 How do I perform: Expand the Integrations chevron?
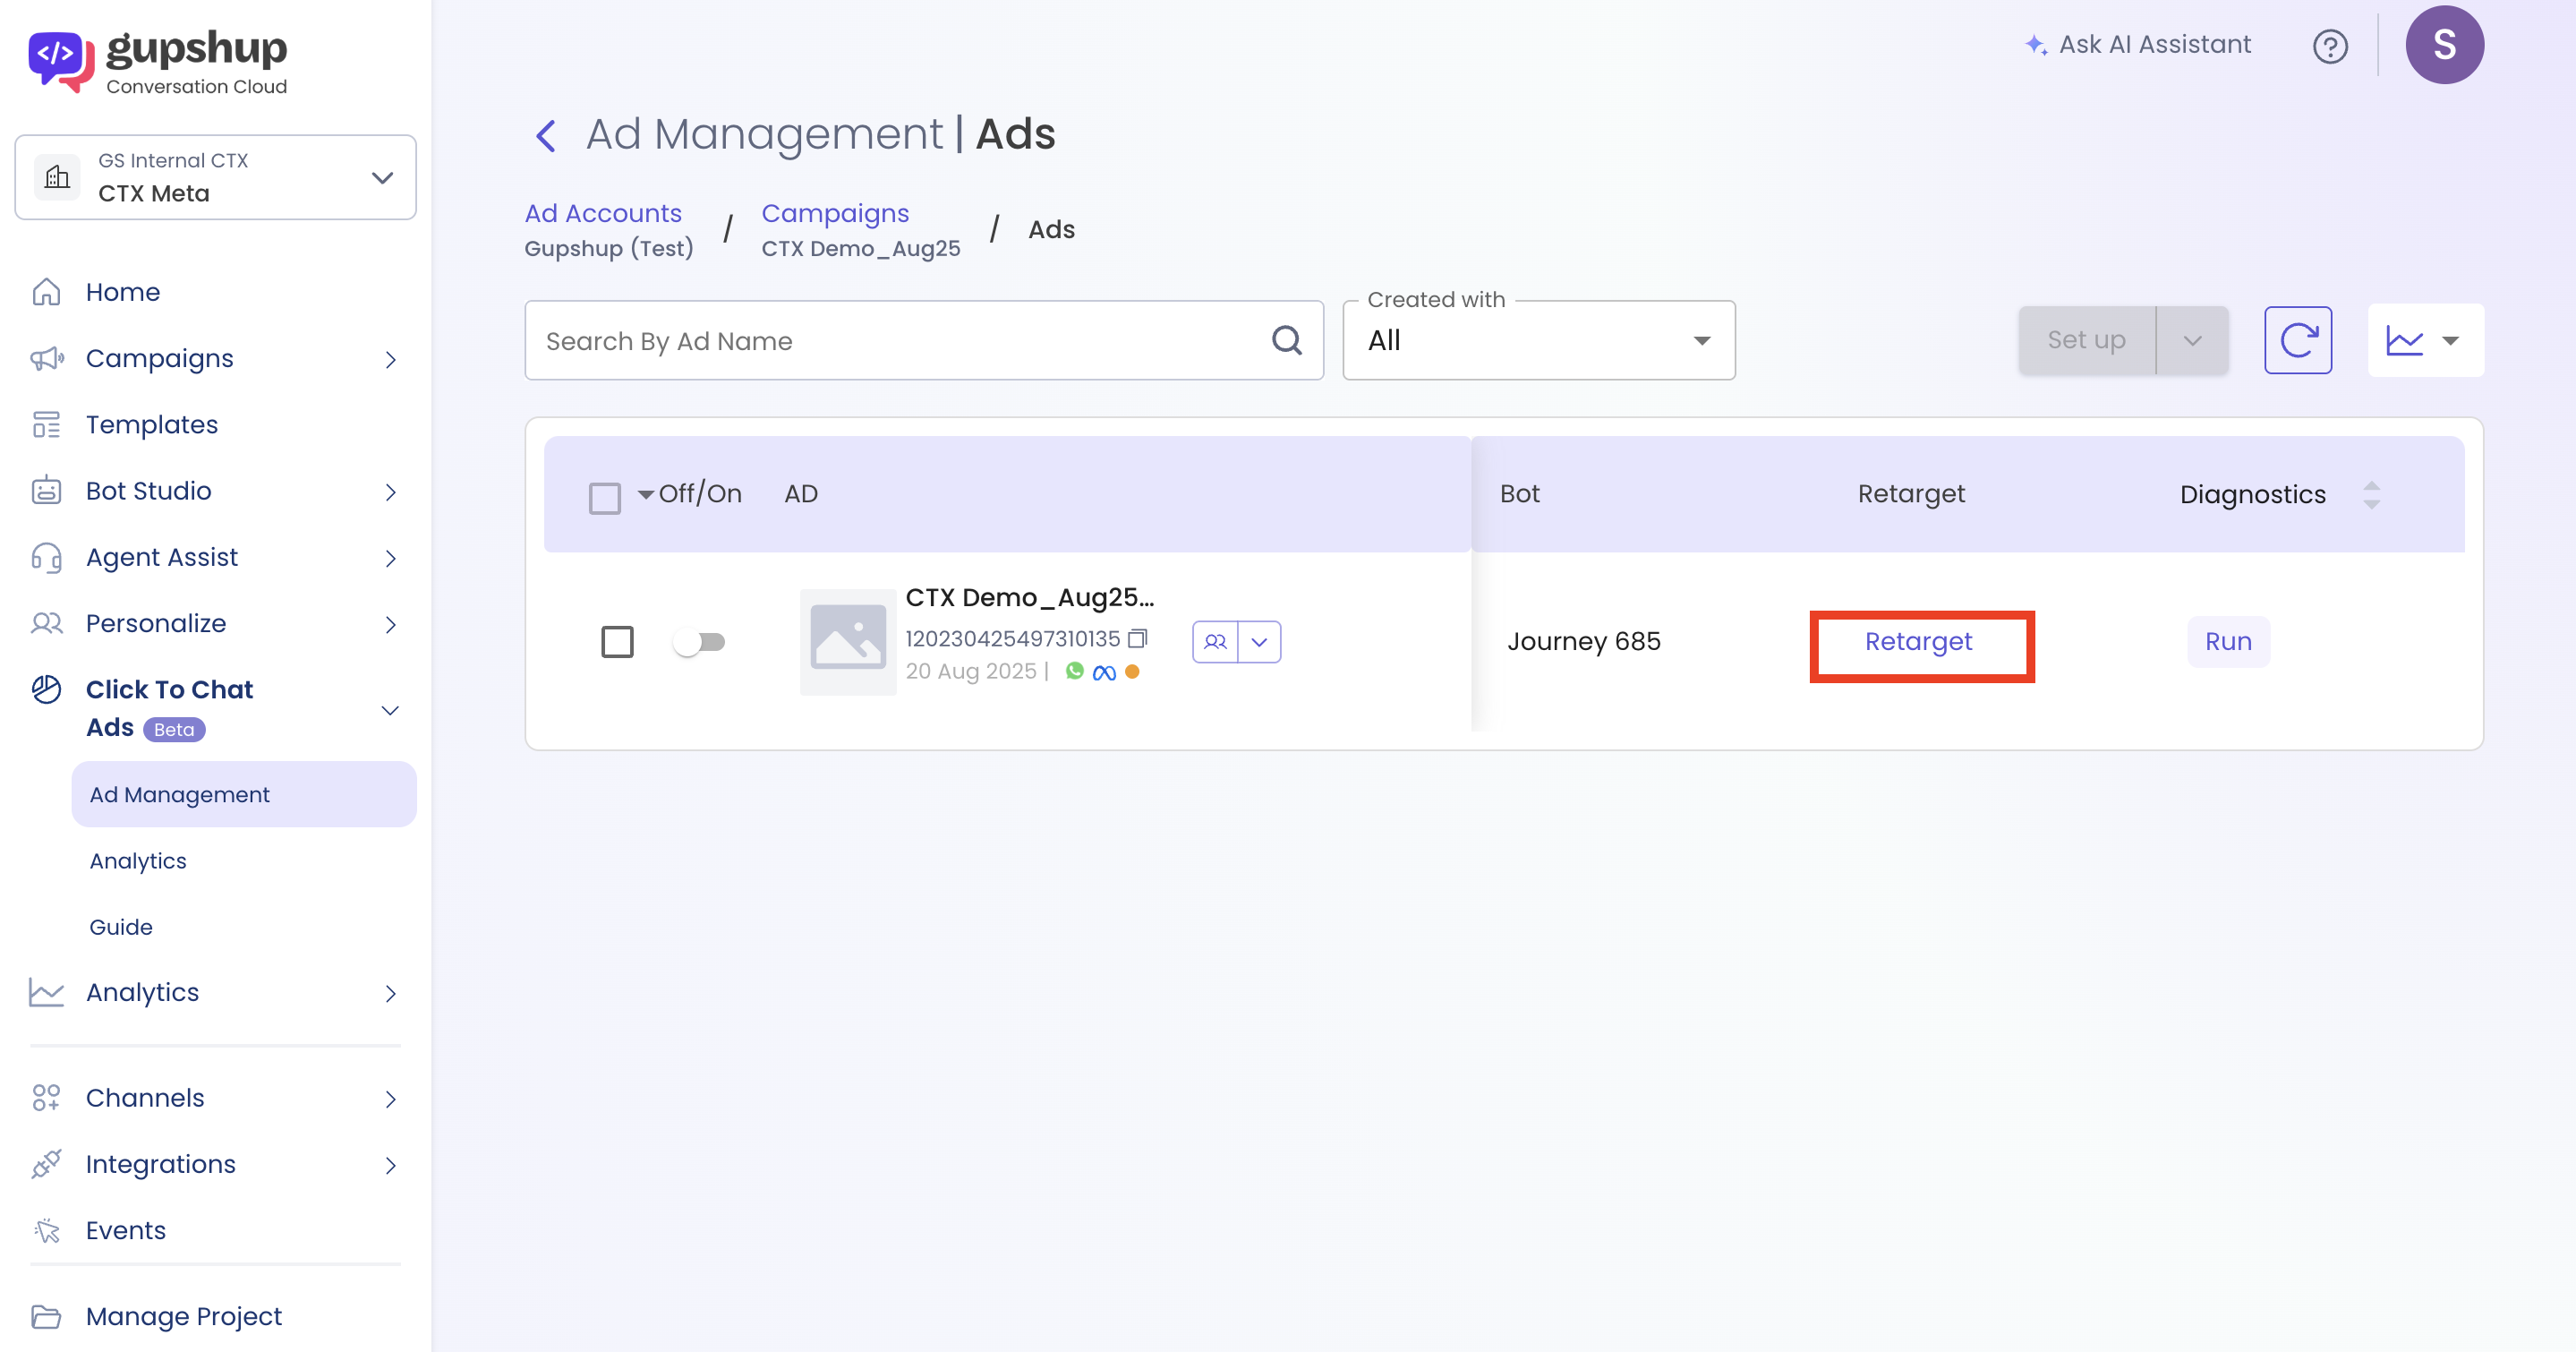390,1165
